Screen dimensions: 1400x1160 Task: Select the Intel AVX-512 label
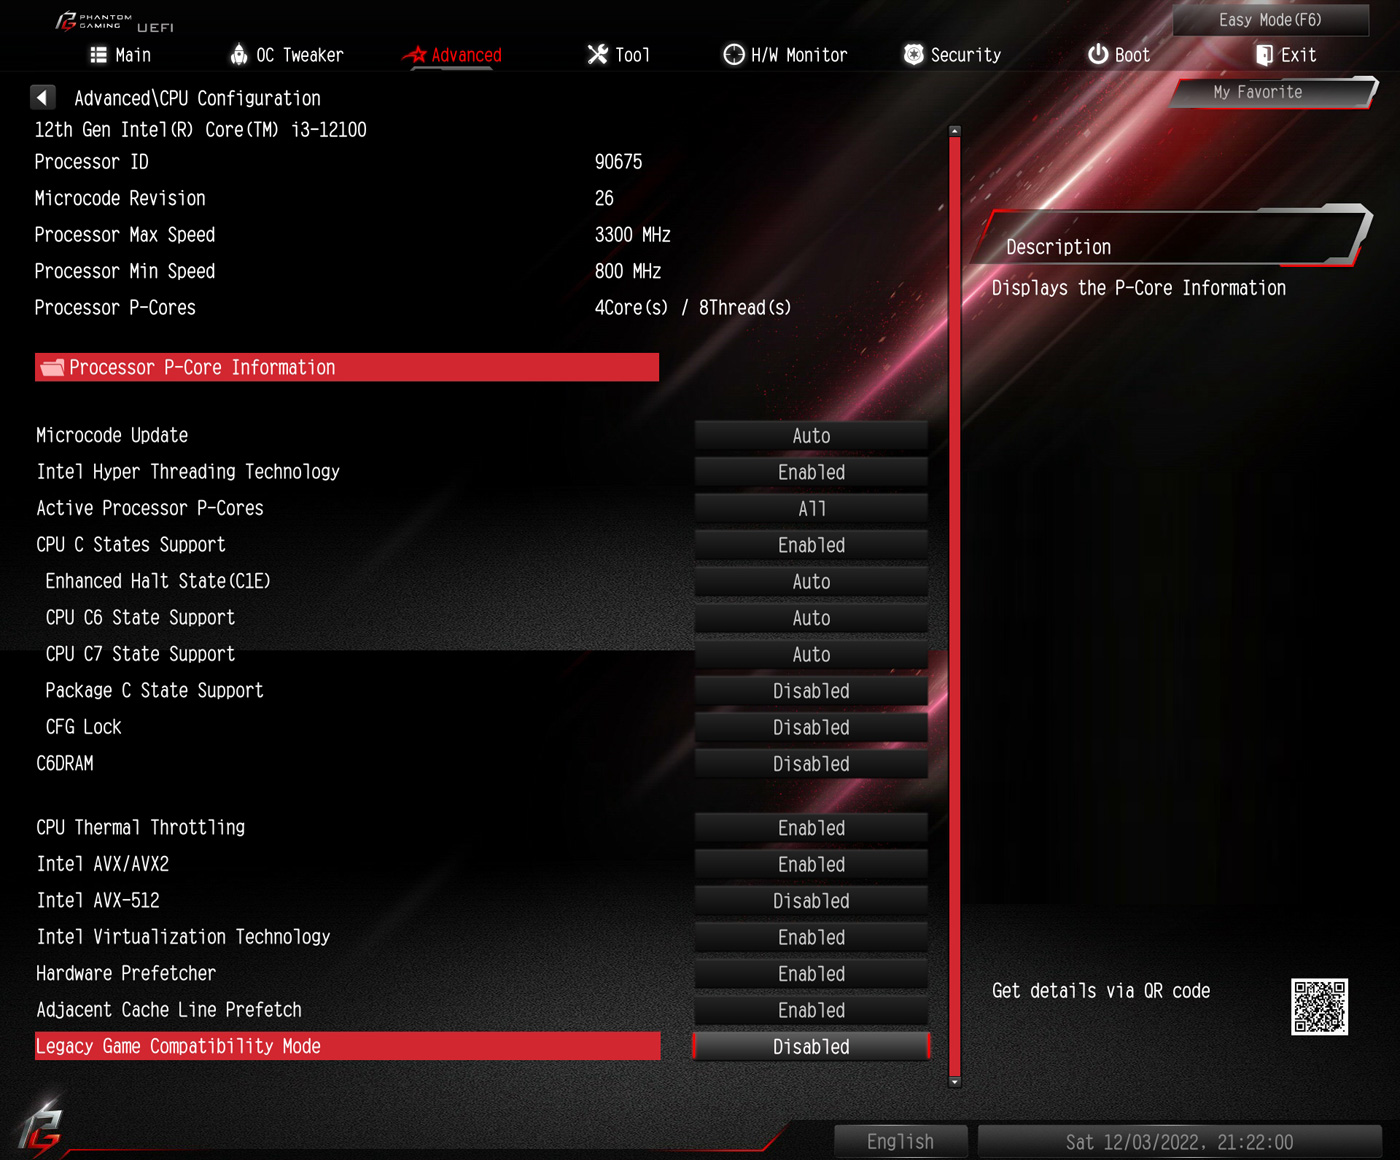tap(98, 900)
